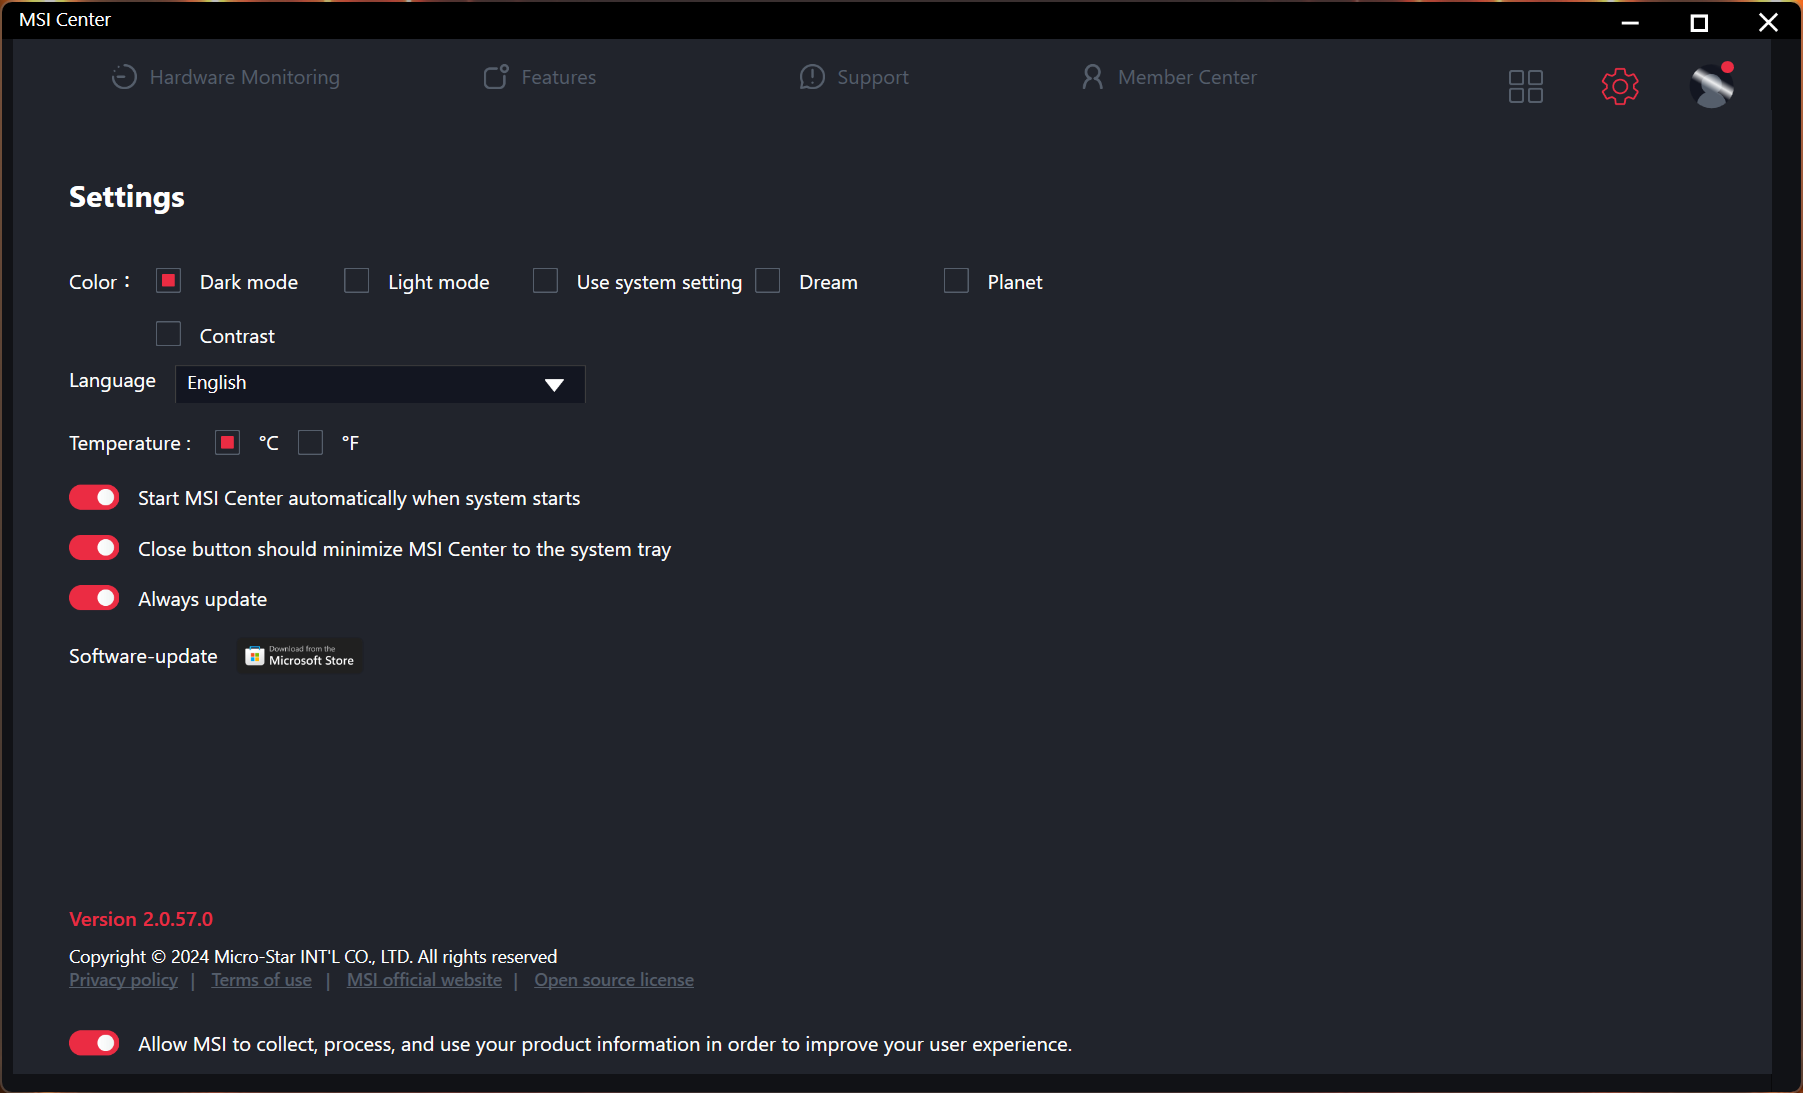
Task: Click the Hardware Monitoring gauge icon
Action: click(124, 77)
